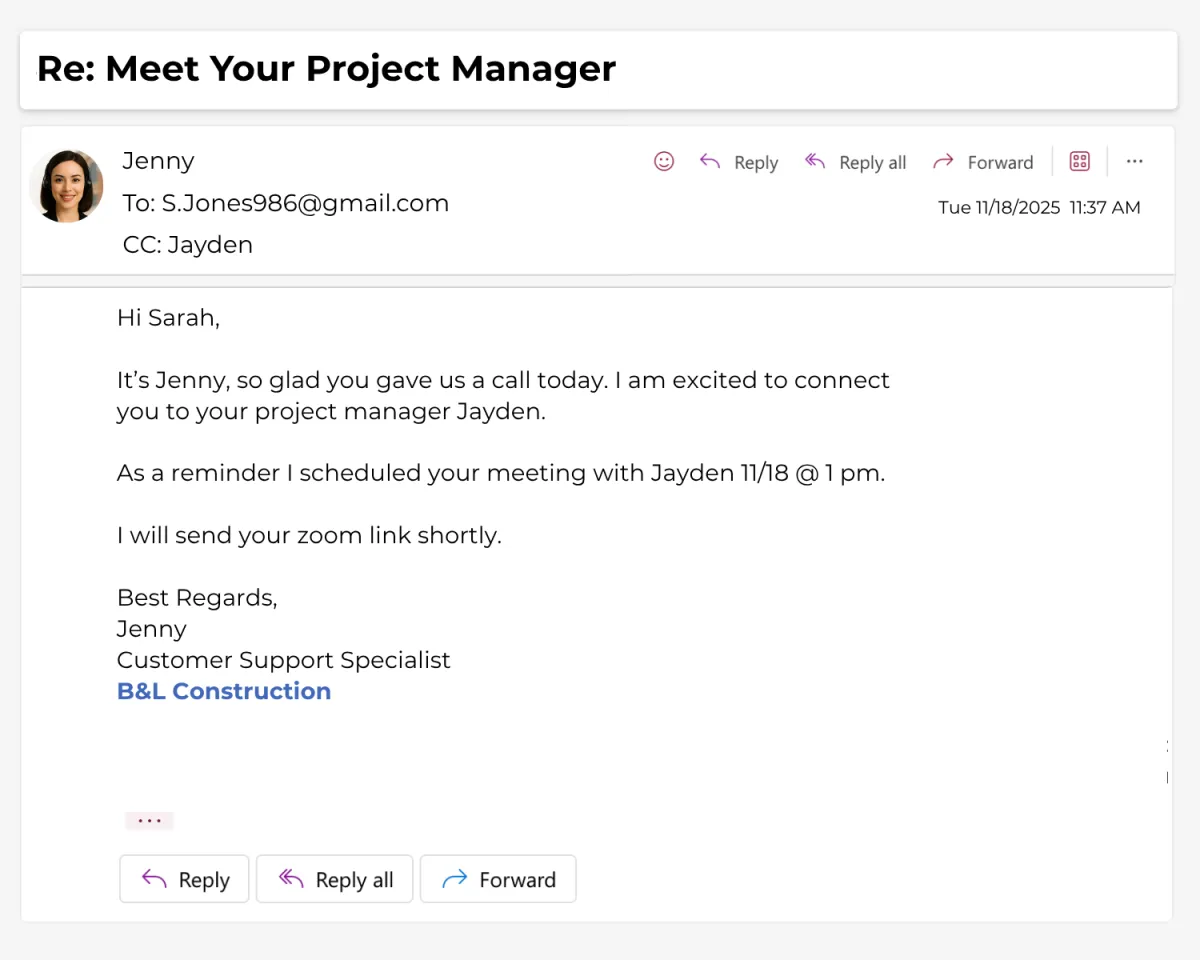1200x960 pixels.
Task: Expand the trimmed message ellipsis
Action: [150, 821]
